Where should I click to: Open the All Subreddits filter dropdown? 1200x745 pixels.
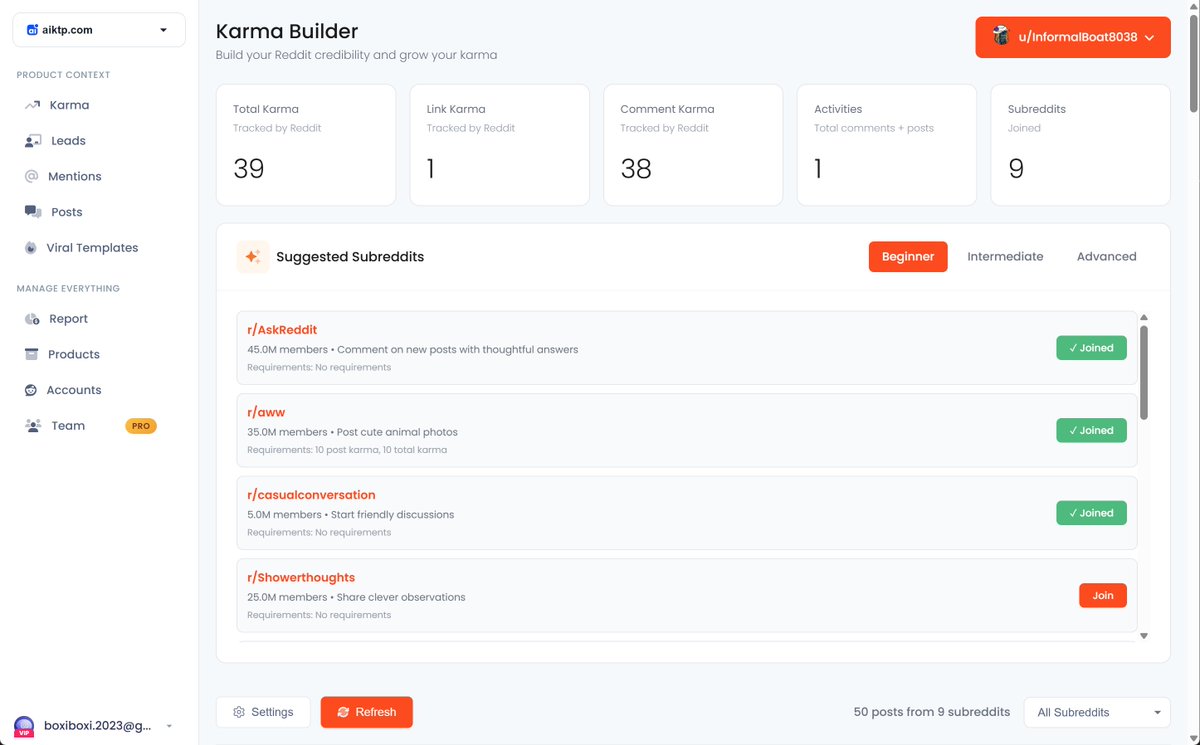(1097, 712)
